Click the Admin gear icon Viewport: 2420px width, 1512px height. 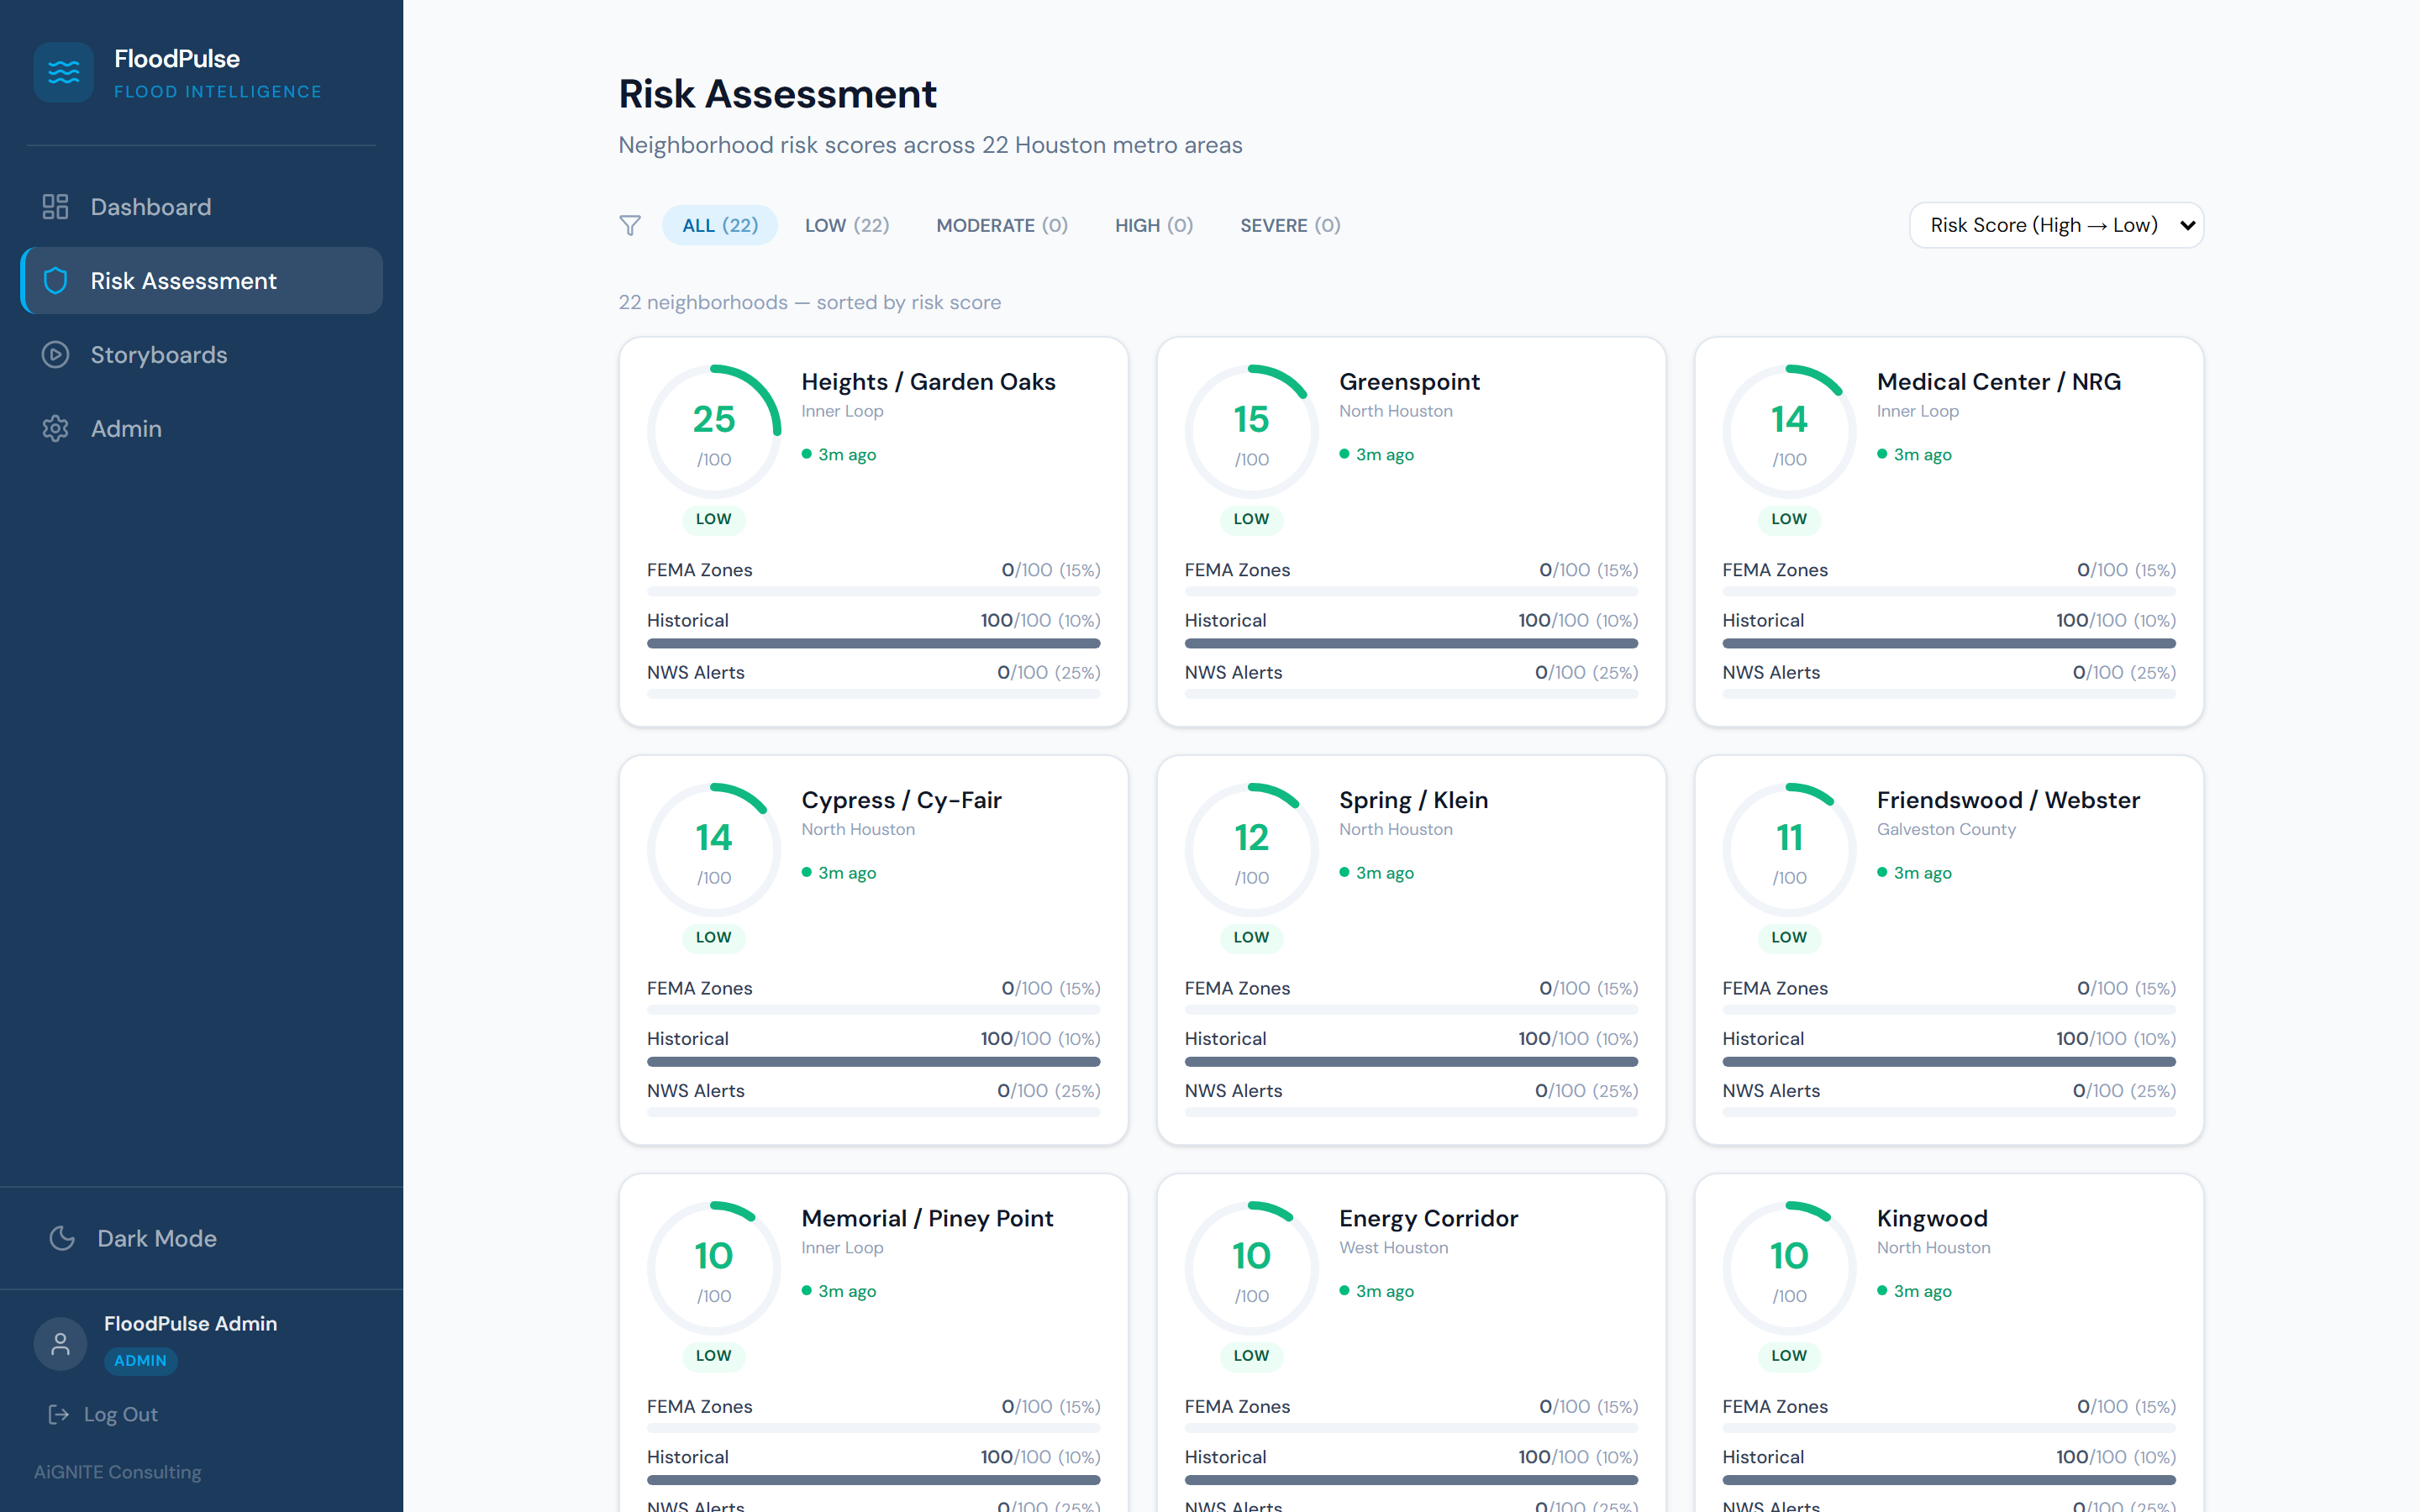(x=55, y=428)
